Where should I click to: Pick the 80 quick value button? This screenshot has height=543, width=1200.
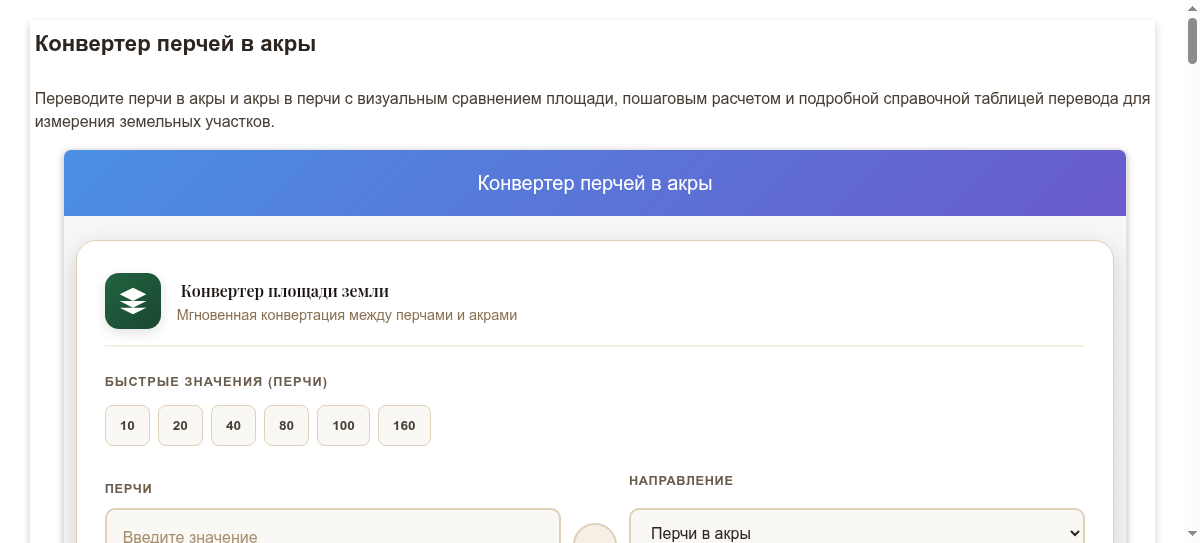[287, 425]
